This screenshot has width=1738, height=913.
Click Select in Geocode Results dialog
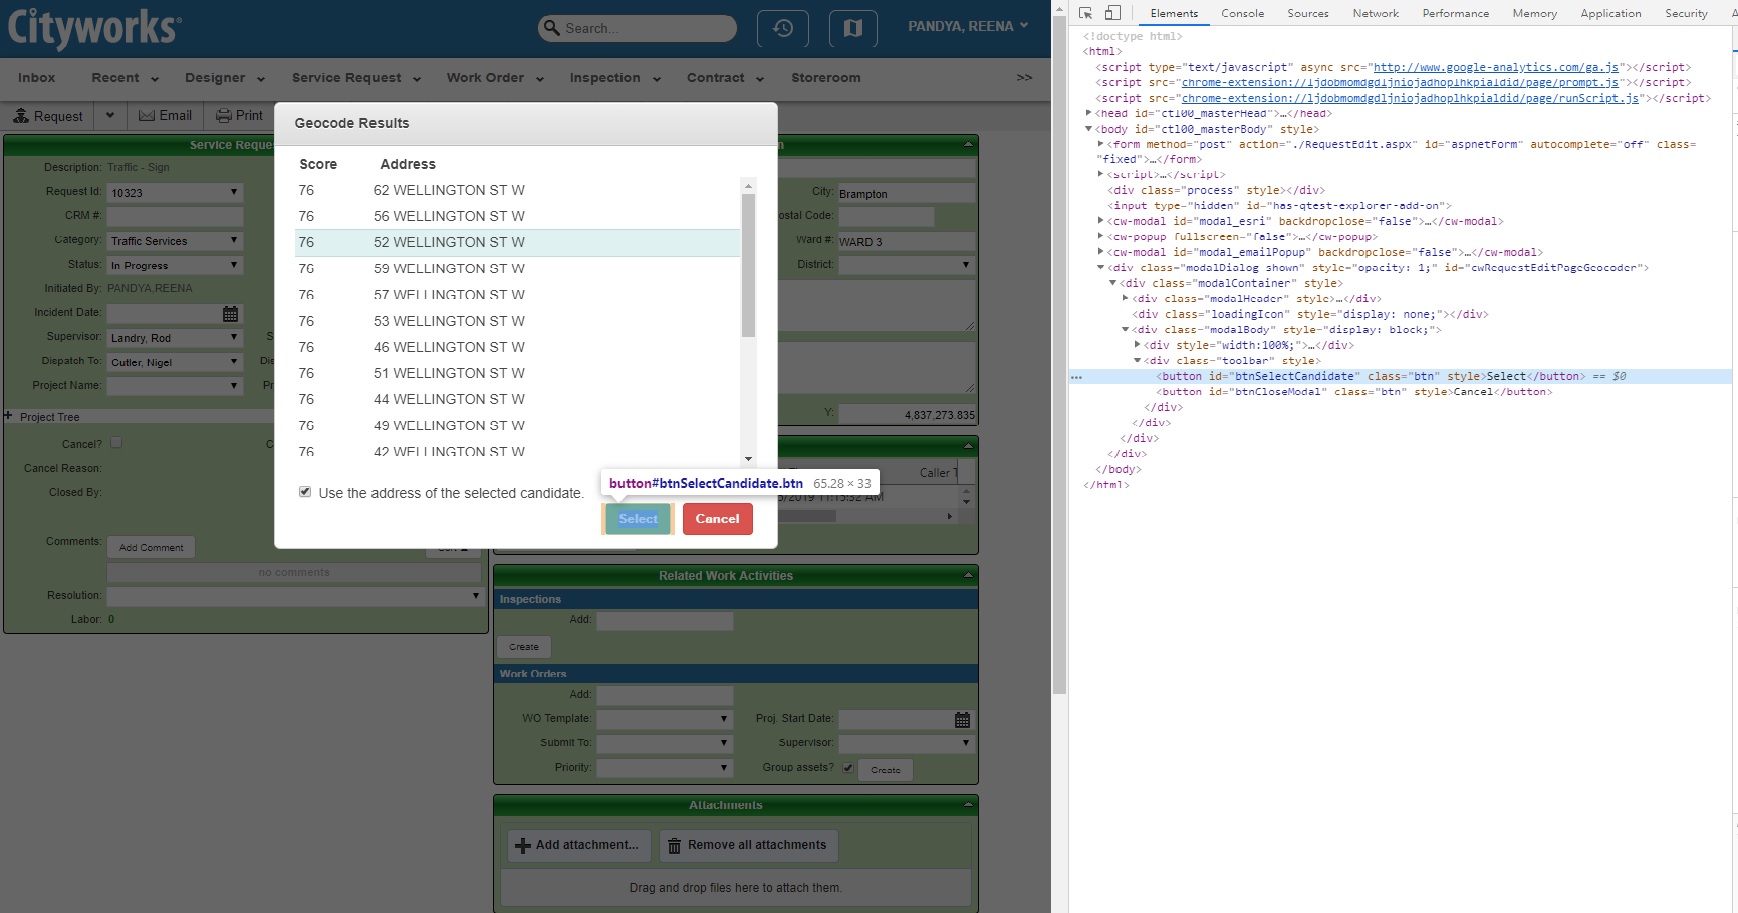point(636,518)
